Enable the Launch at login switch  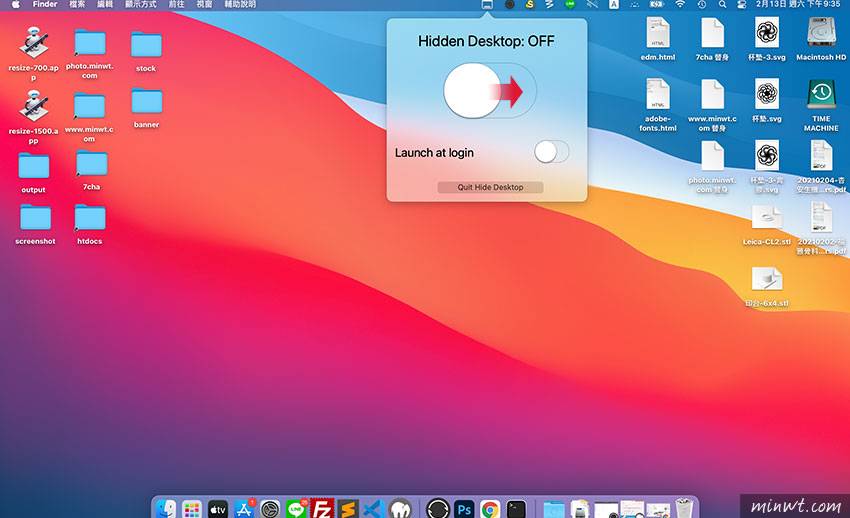(x=551, y=152)
